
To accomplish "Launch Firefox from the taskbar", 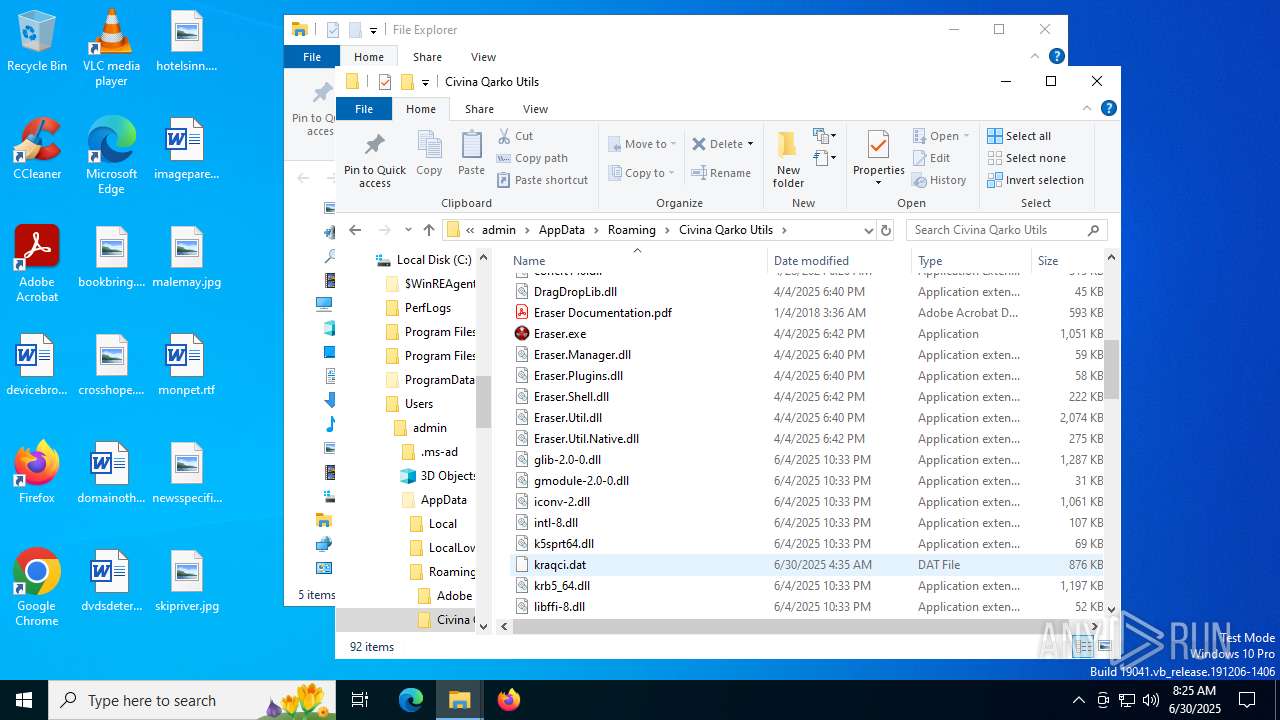I will pos(509,700).
